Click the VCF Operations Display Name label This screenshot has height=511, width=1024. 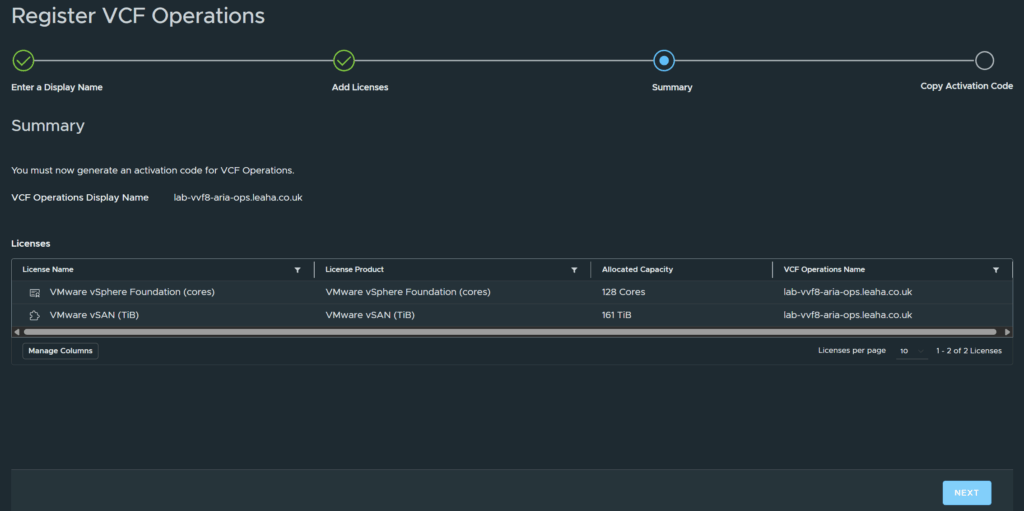[80, 197]
